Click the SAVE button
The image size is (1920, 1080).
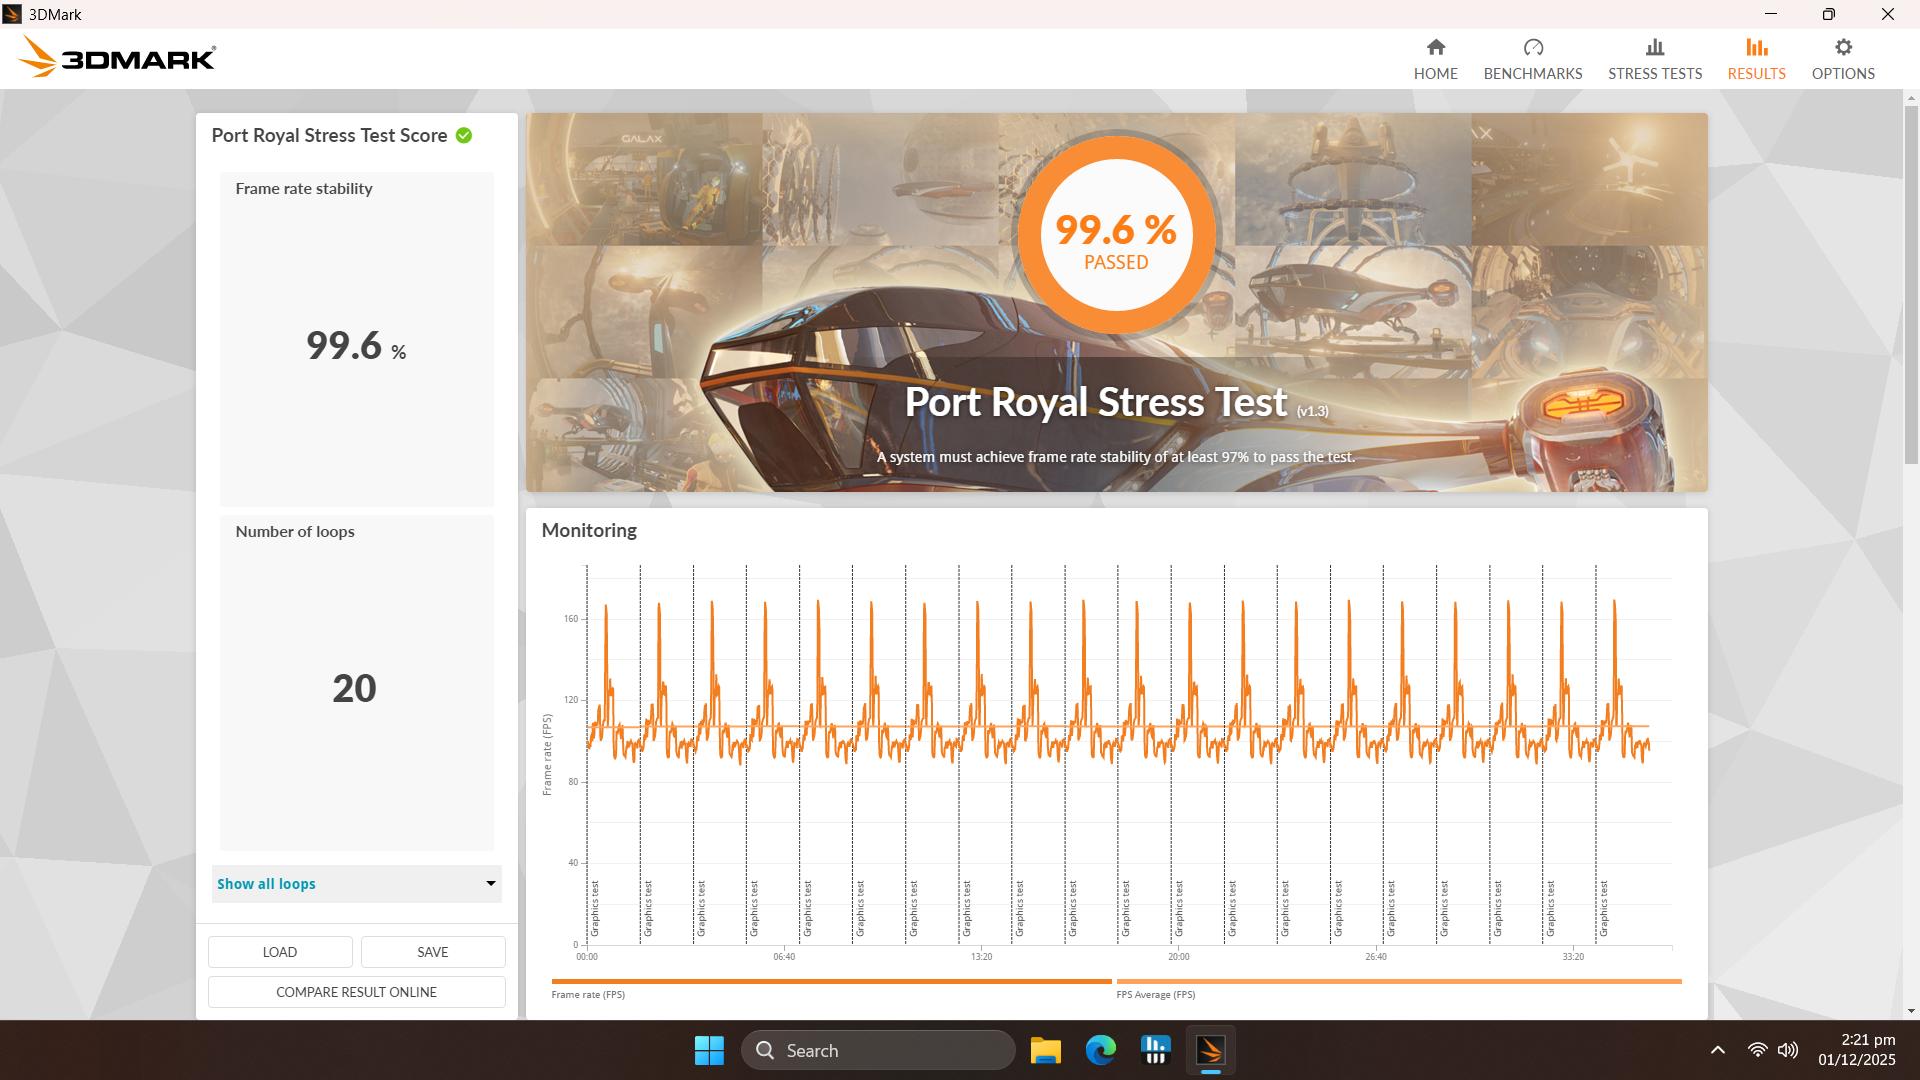pos(432,951)
